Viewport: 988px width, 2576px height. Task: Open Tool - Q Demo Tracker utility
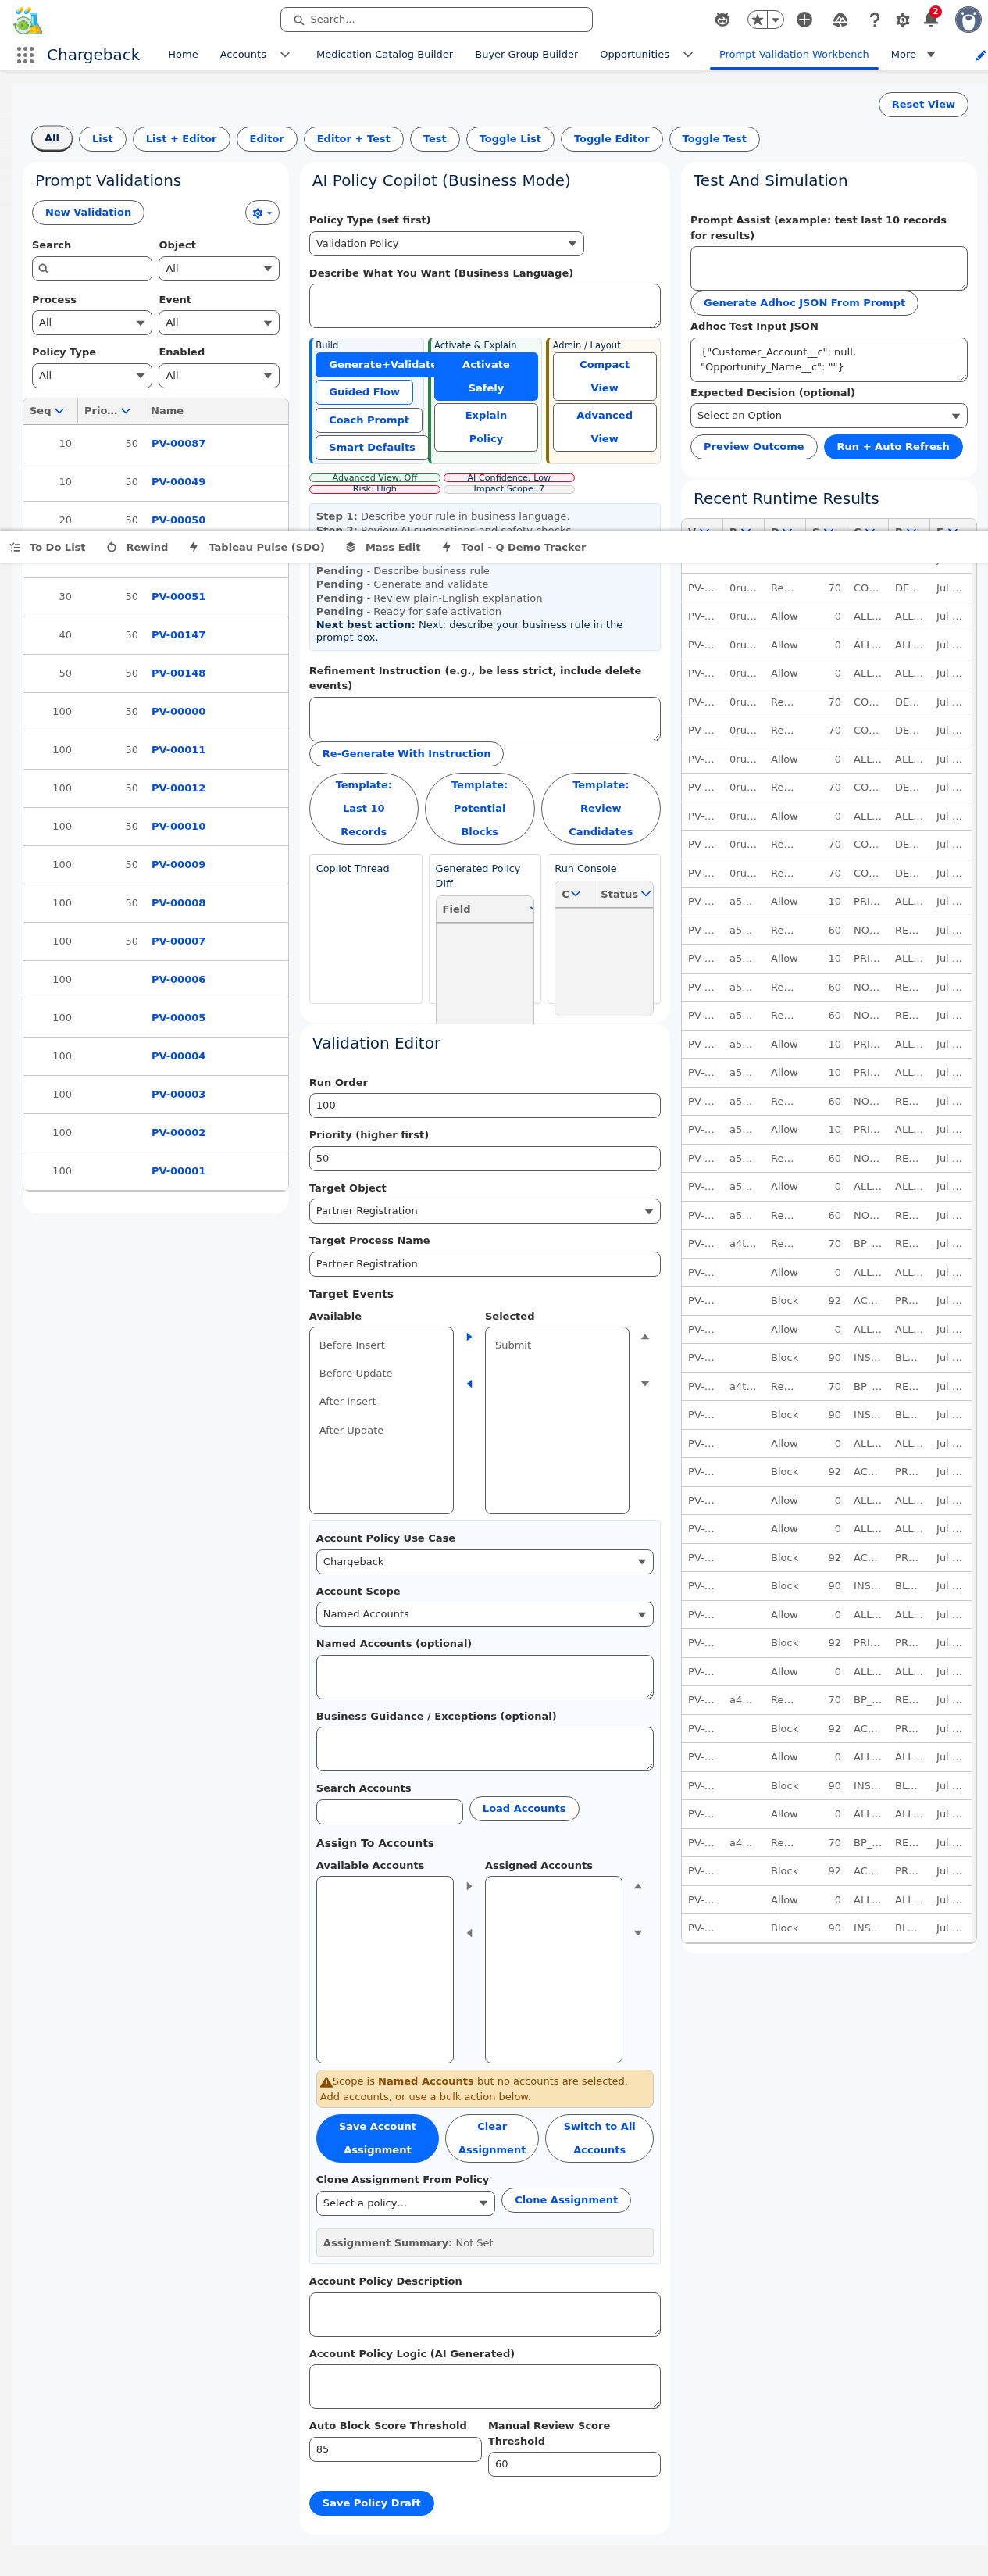[x=514, y=547]
